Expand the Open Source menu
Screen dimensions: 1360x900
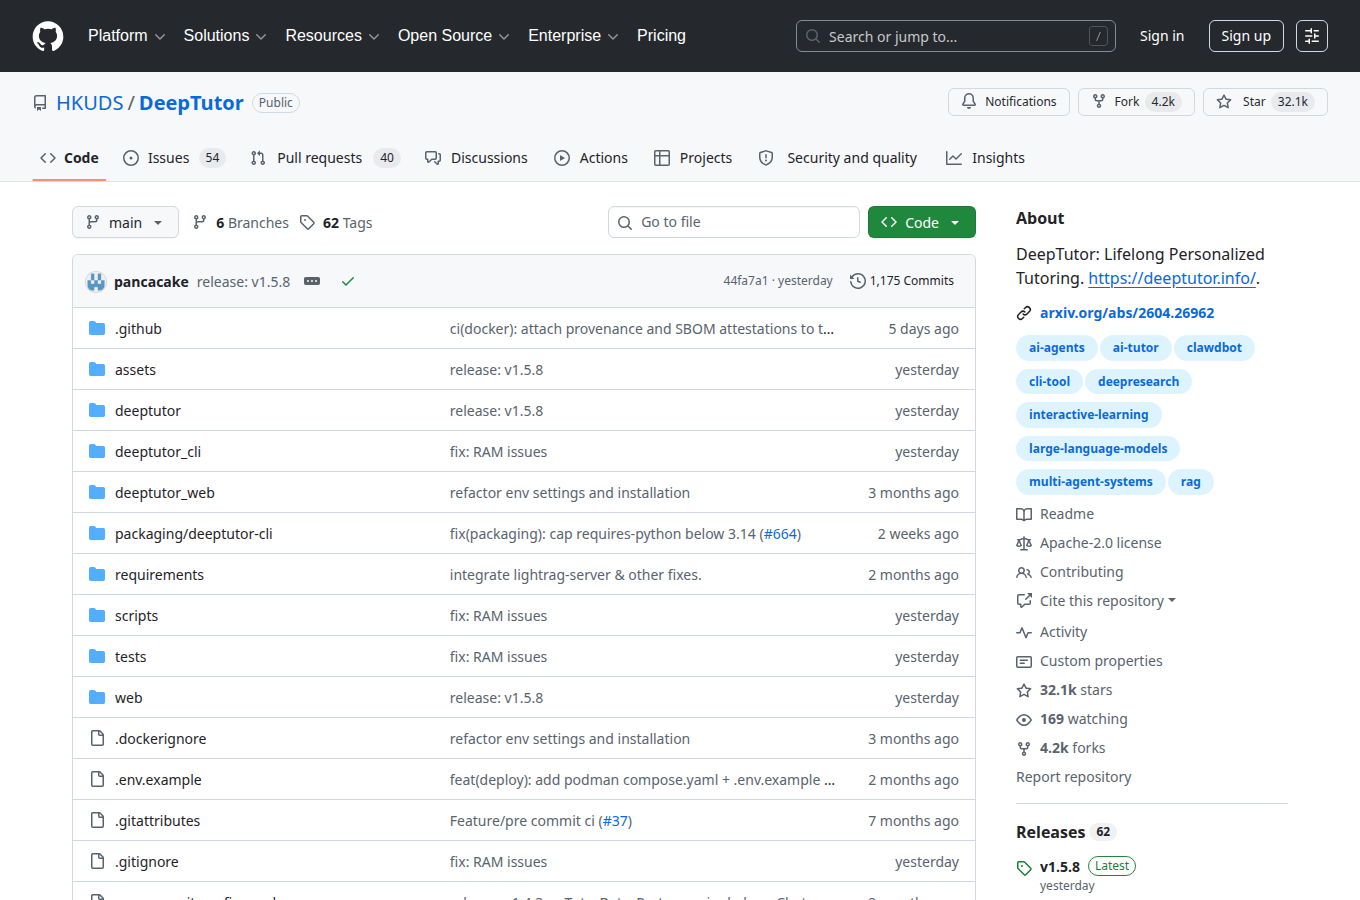click(x=454, y=36)
